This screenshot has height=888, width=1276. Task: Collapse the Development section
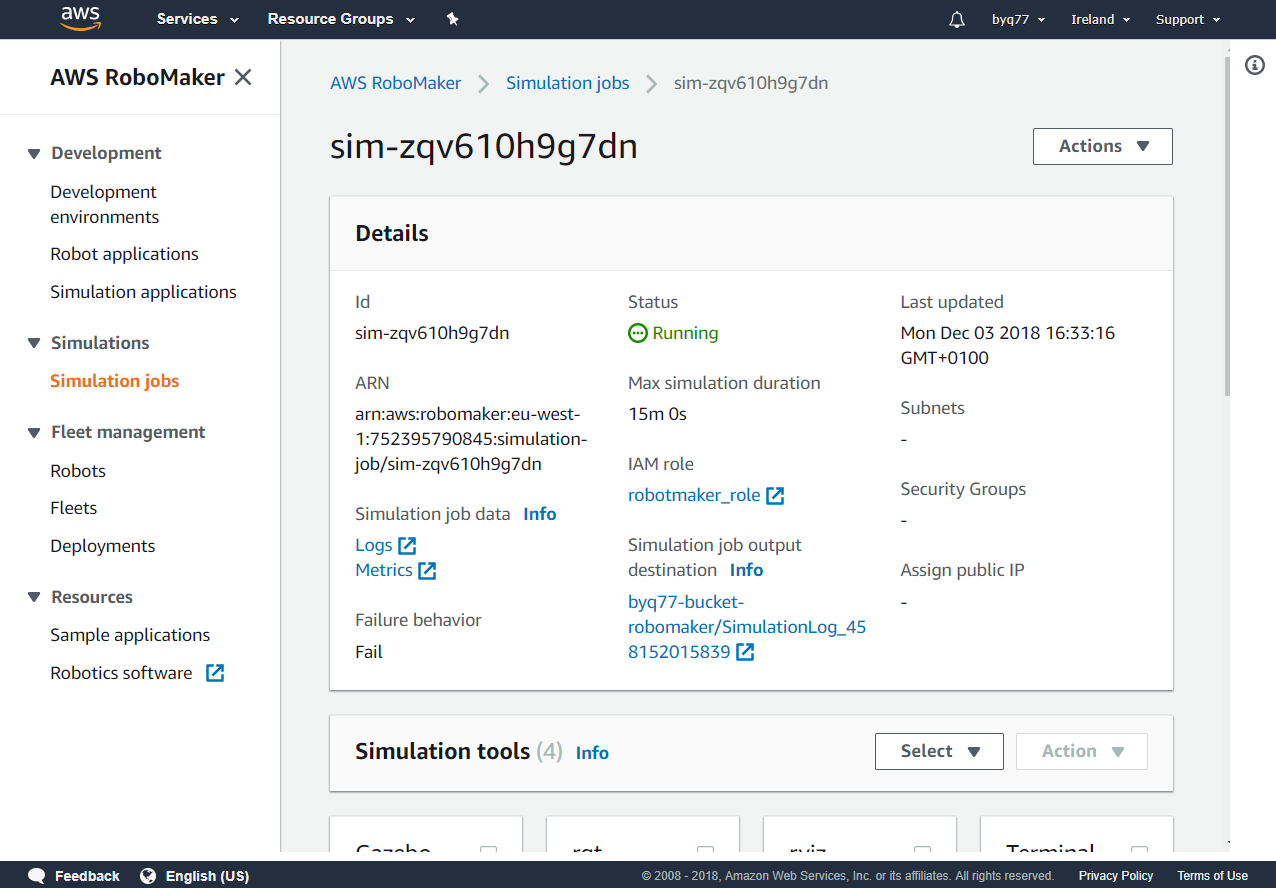click(34, 154)
